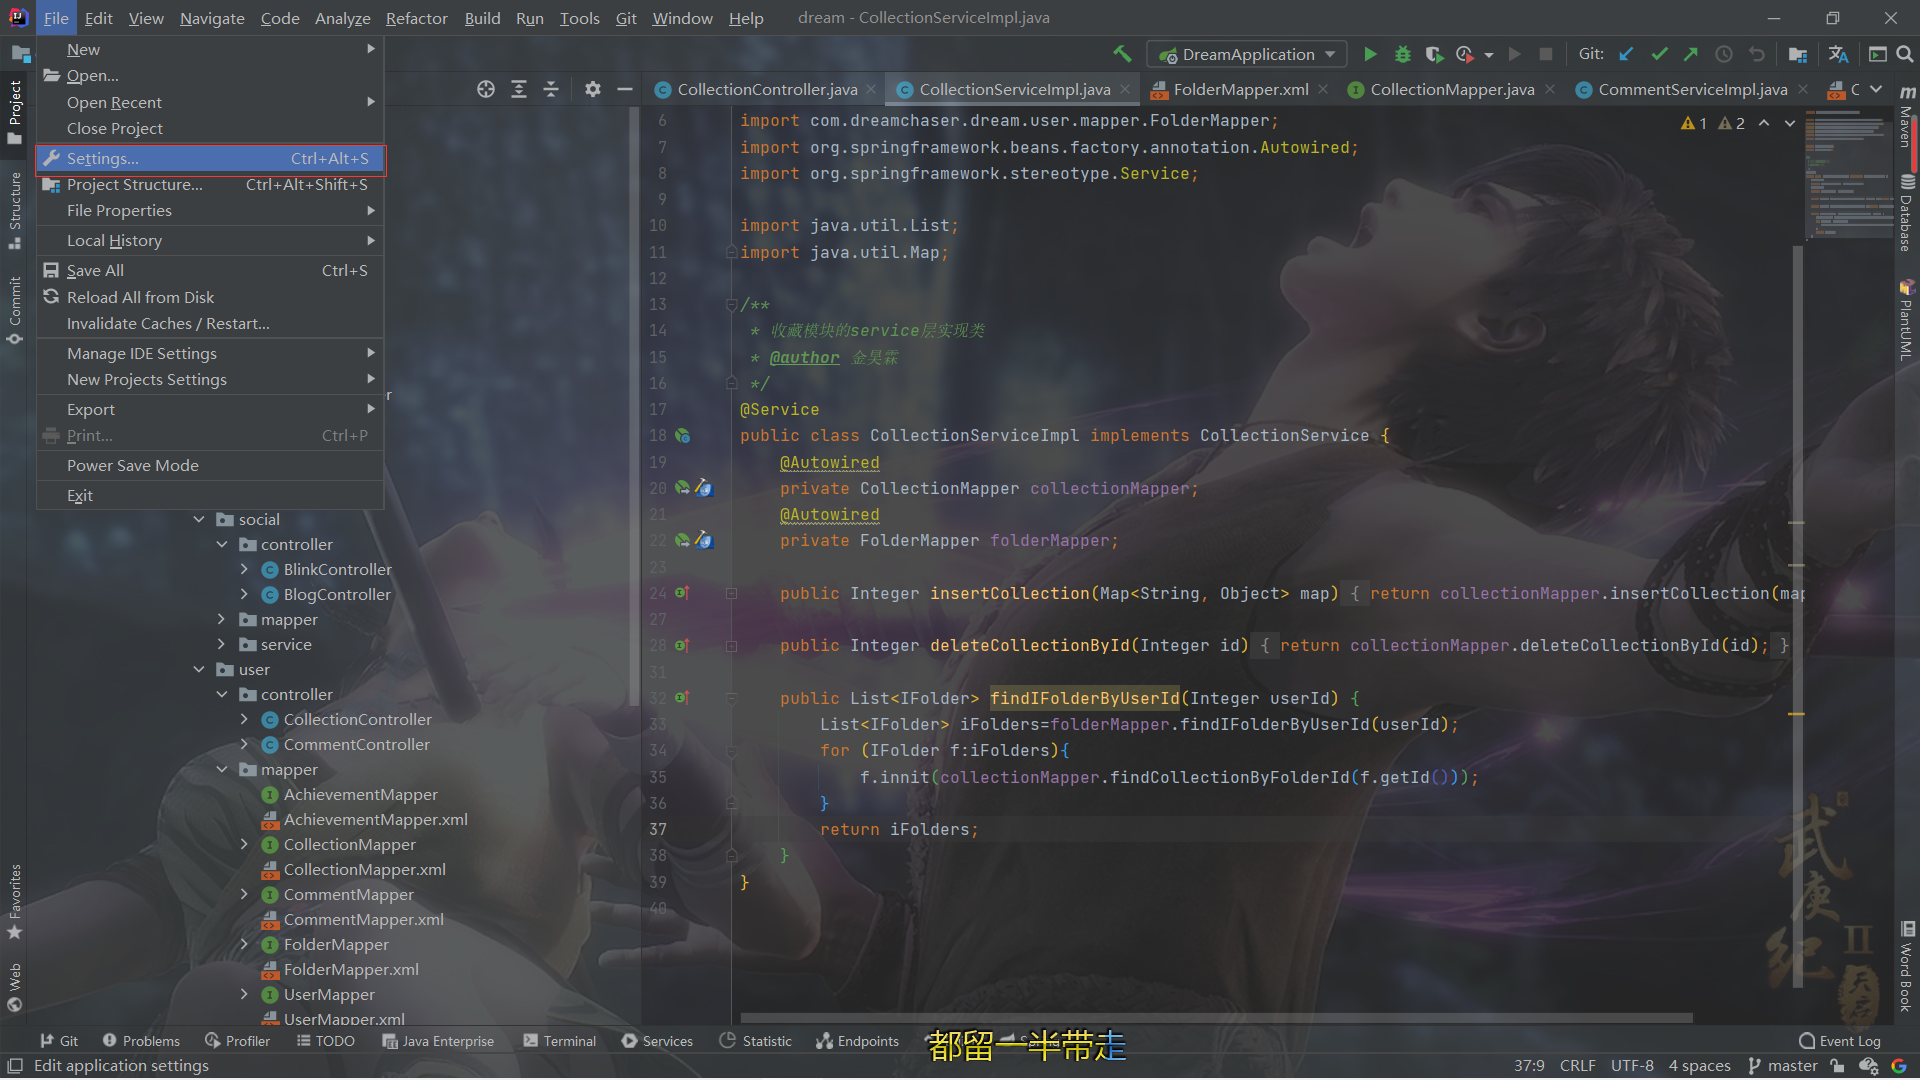Click Collapse All icon in project panel
The height and width of the screenshot is (1080, 1920).
pyautogui.click(x=551, y=89)
